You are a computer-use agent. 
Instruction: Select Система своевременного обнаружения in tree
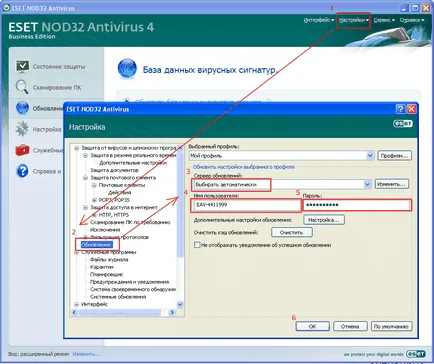(x=133, y=289)
